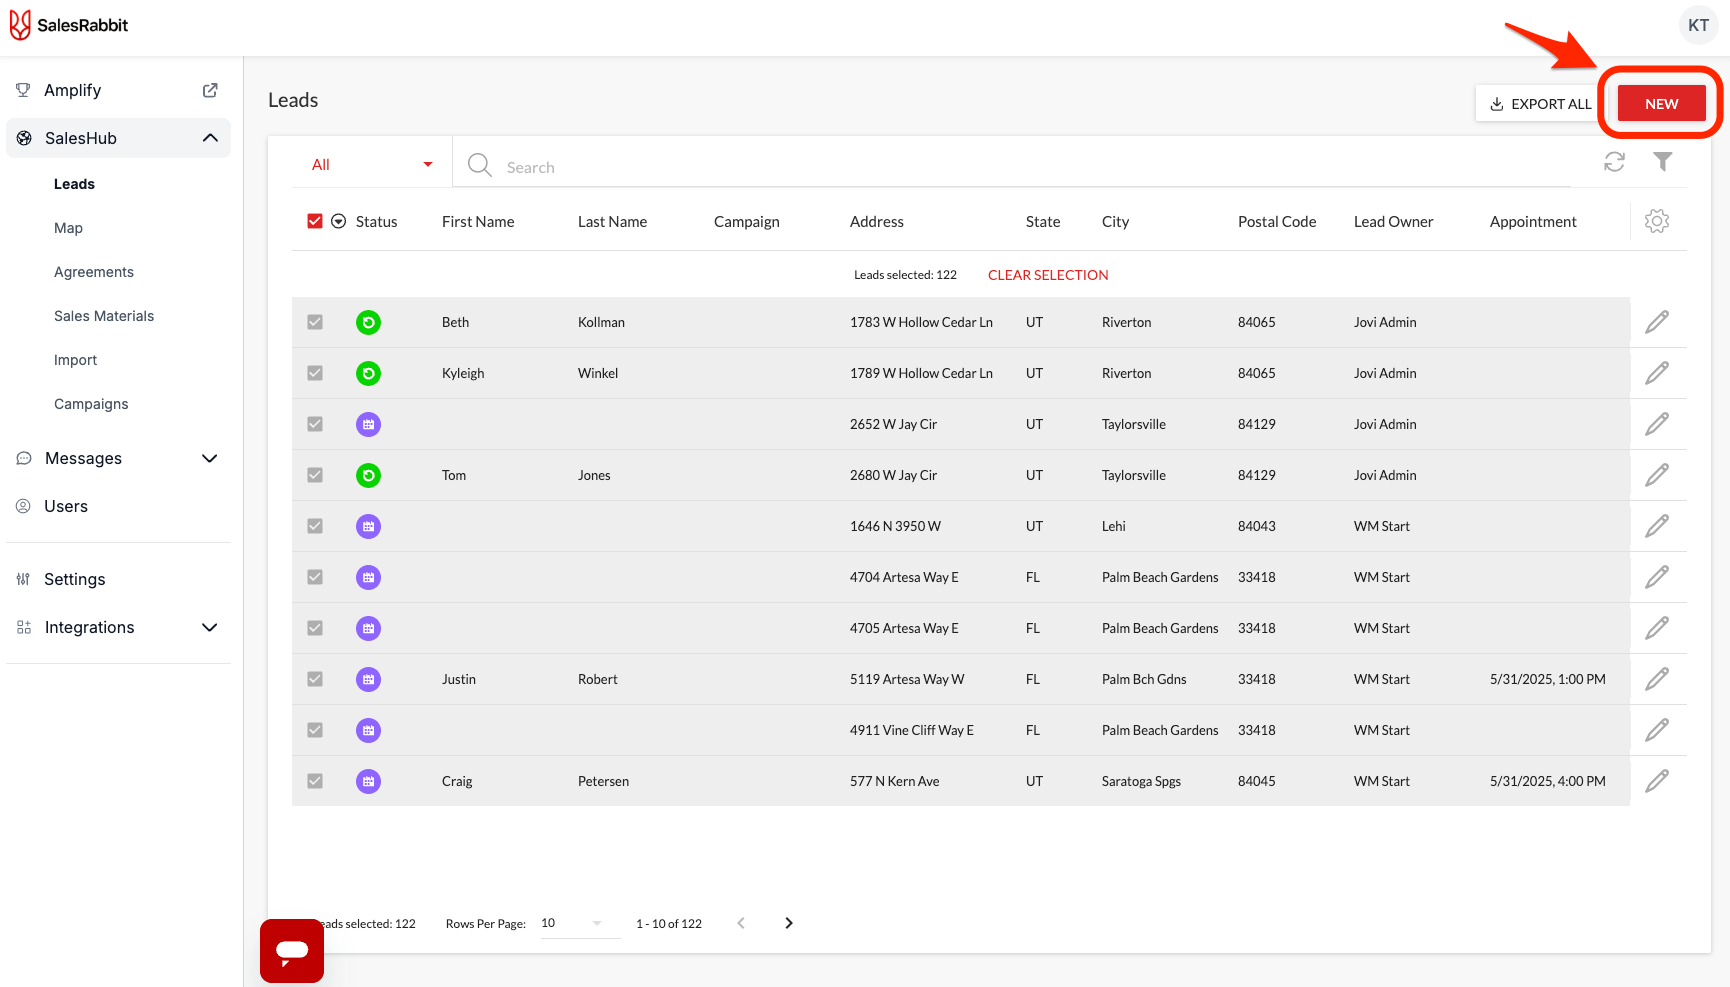The height and width of the screenshot is (987, 1730).
Task: Edit the 2652 W Jay Cir lead
Action: coord(1657,424)
